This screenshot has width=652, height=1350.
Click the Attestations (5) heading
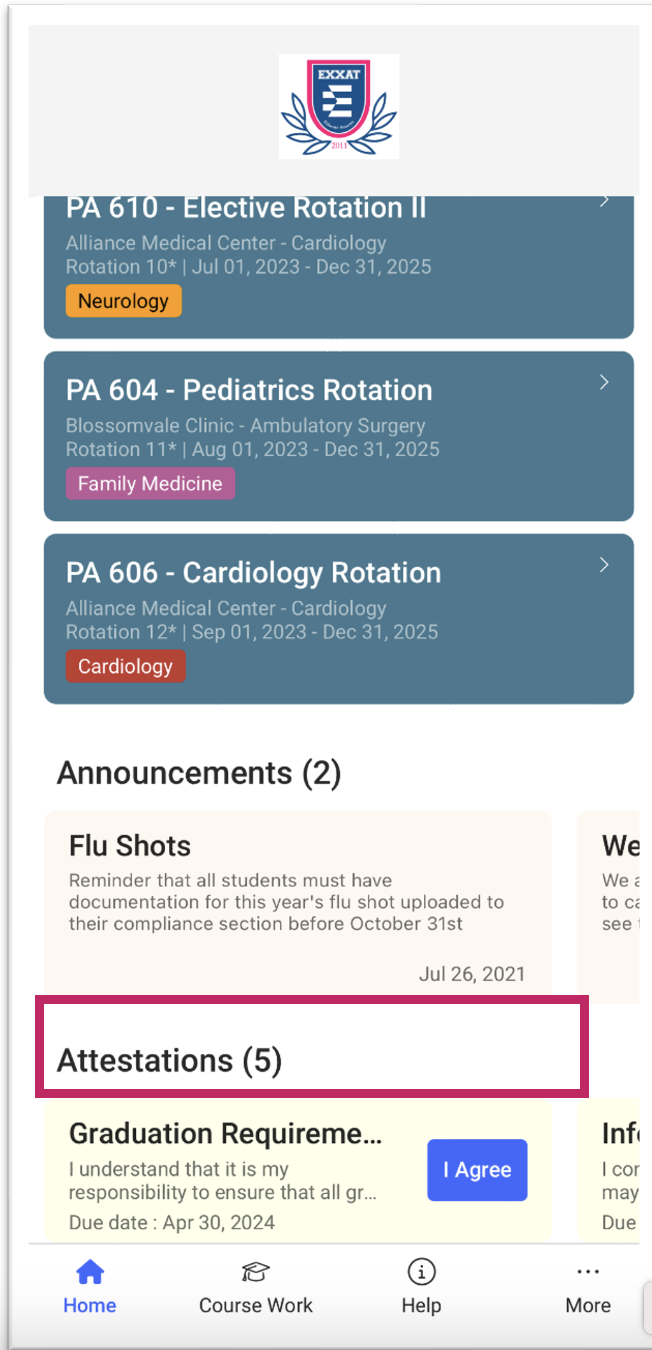point(169,1061)
